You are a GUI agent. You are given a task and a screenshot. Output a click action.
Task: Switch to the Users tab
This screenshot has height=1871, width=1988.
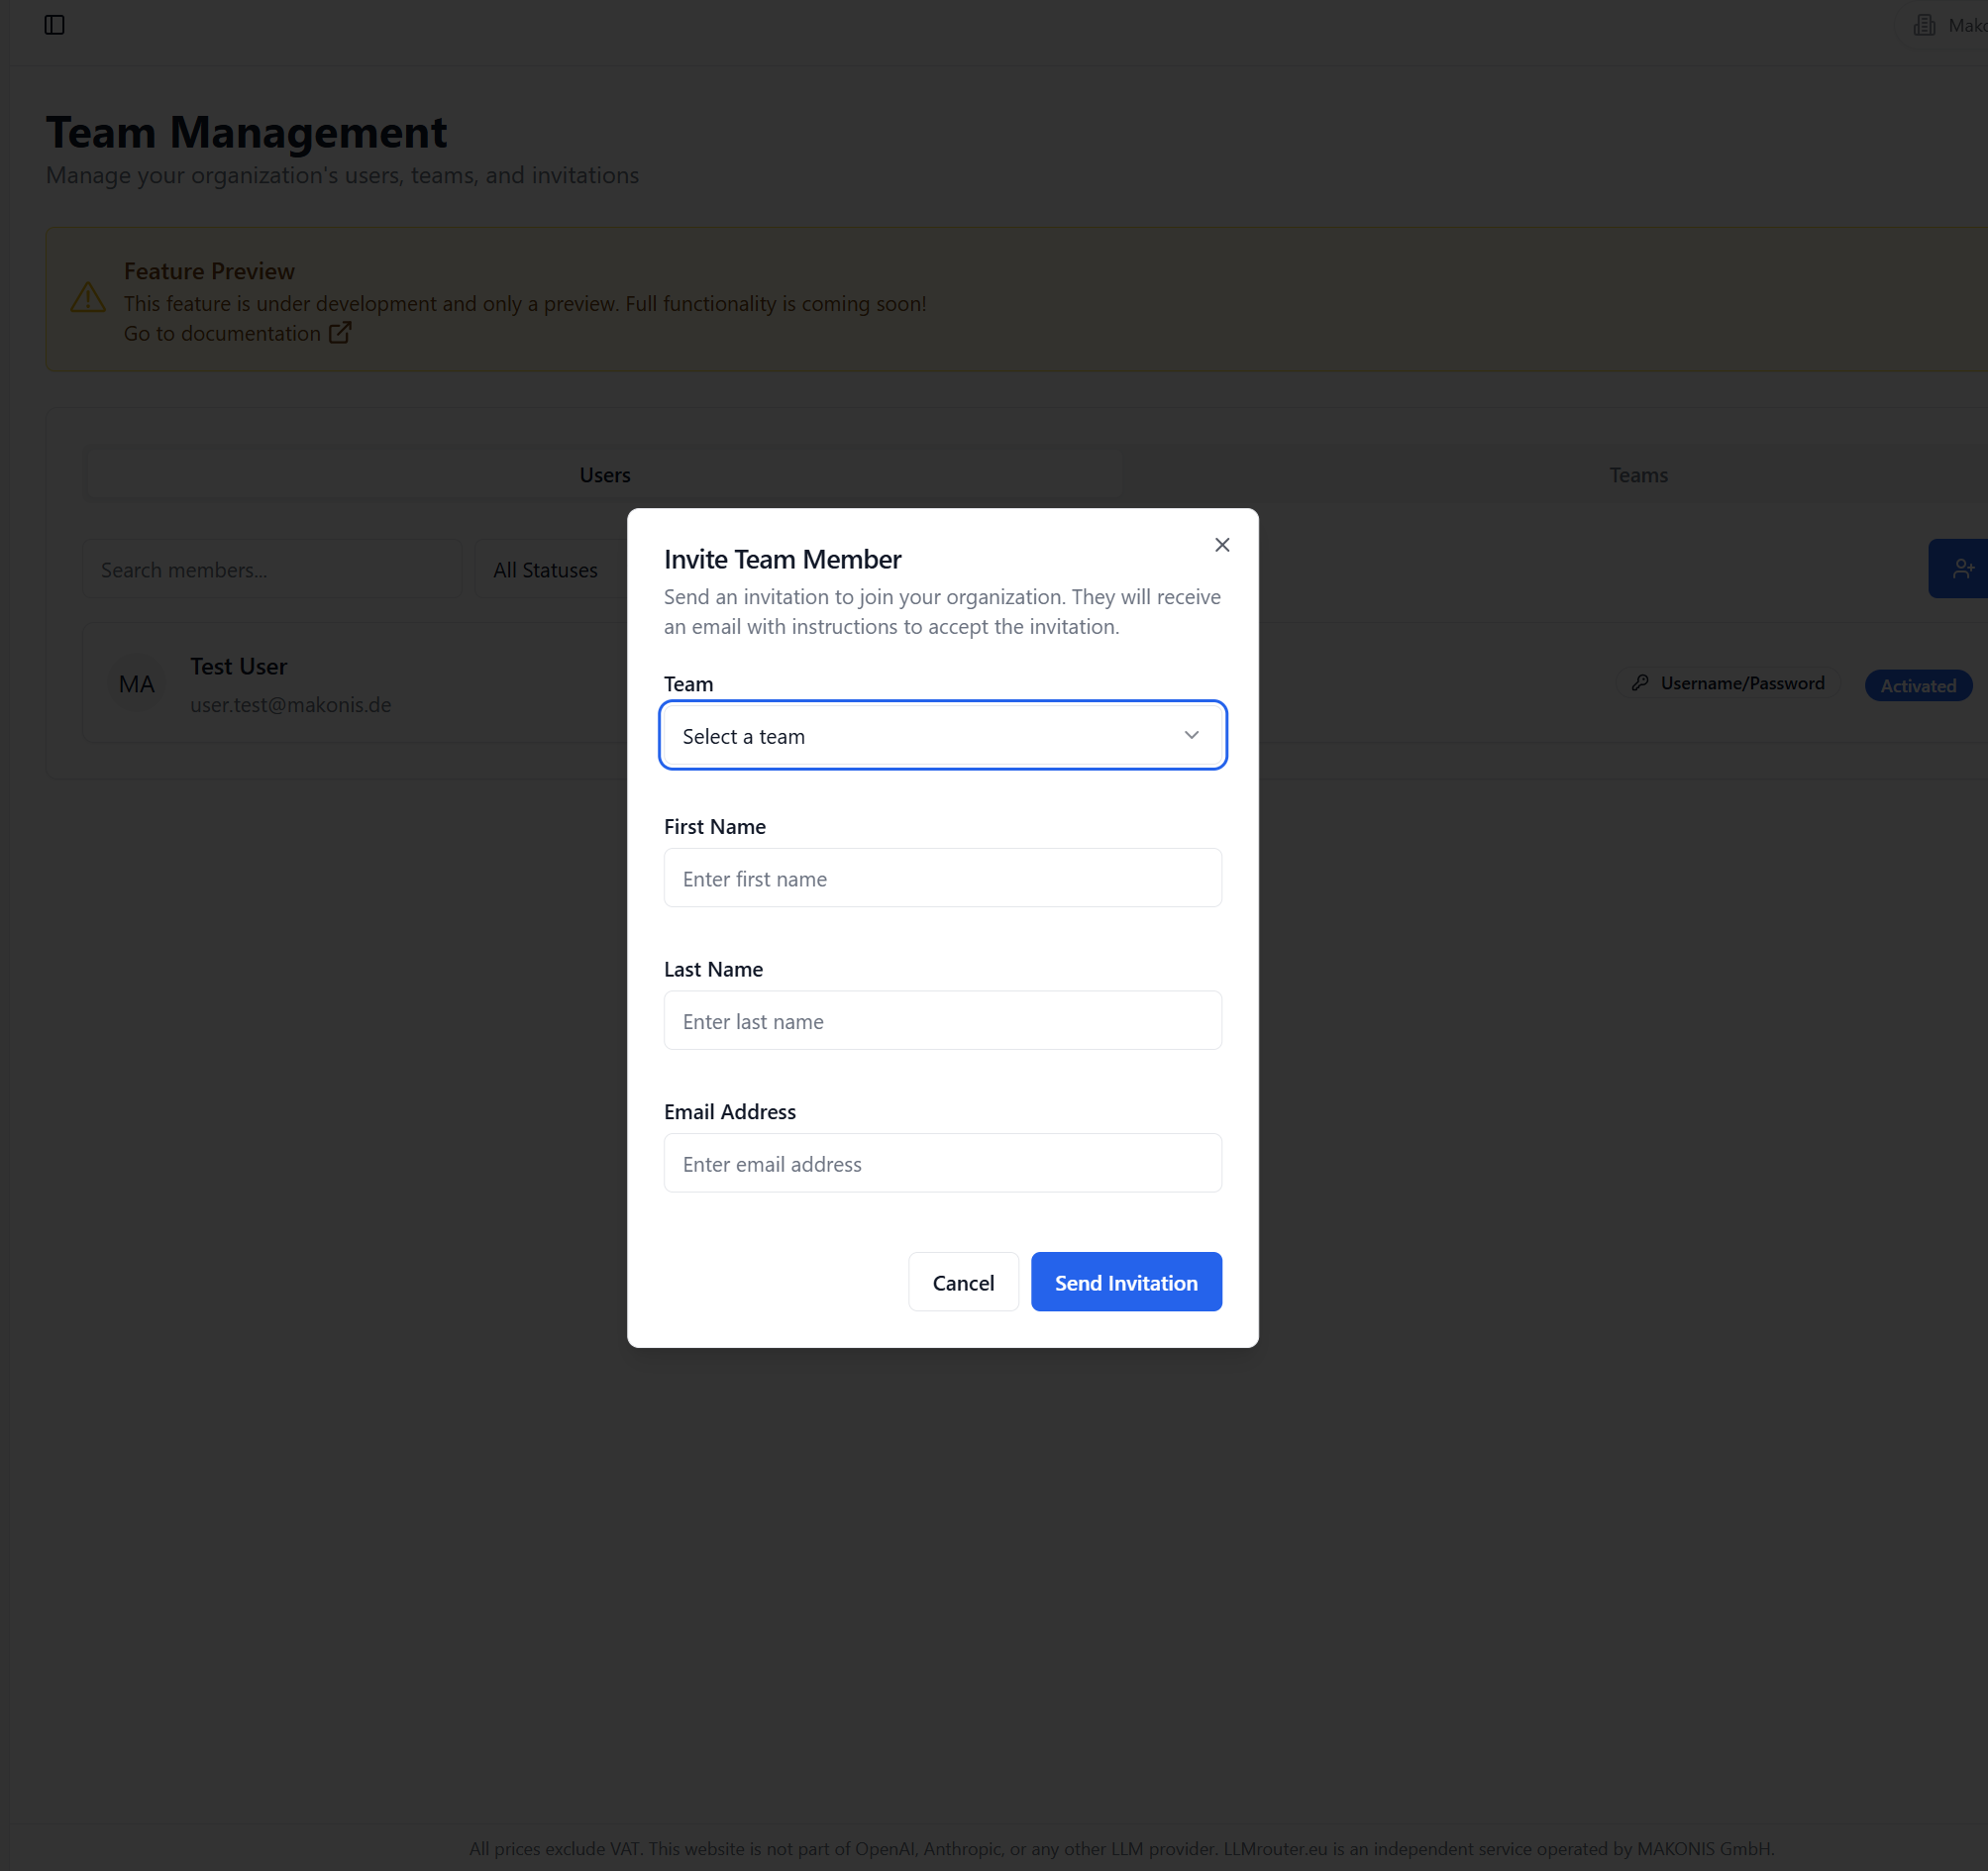(x=604, y=474)
